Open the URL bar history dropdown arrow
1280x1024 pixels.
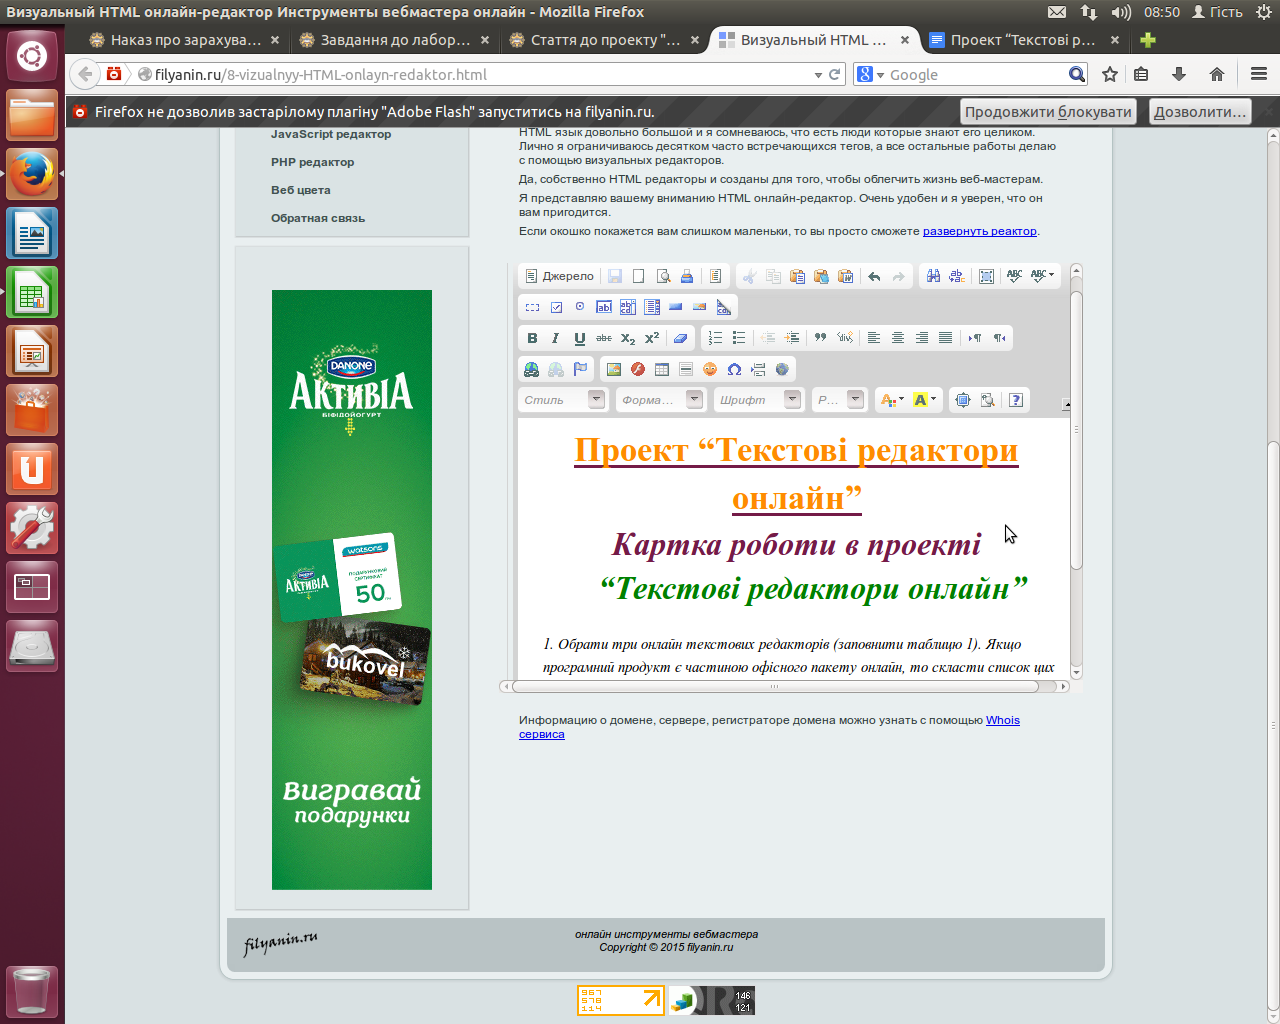[x=818, y=75]
